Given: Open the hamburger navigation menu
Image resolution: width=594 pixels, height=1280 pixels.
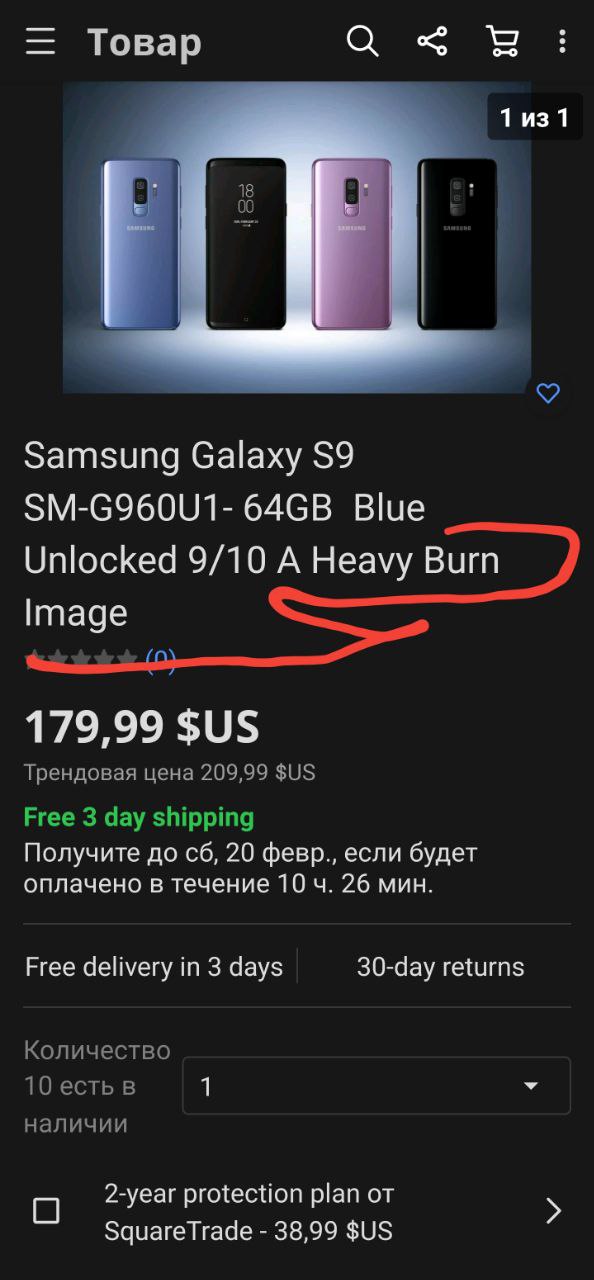Looking at the screenshot, I should click(40, 42).
